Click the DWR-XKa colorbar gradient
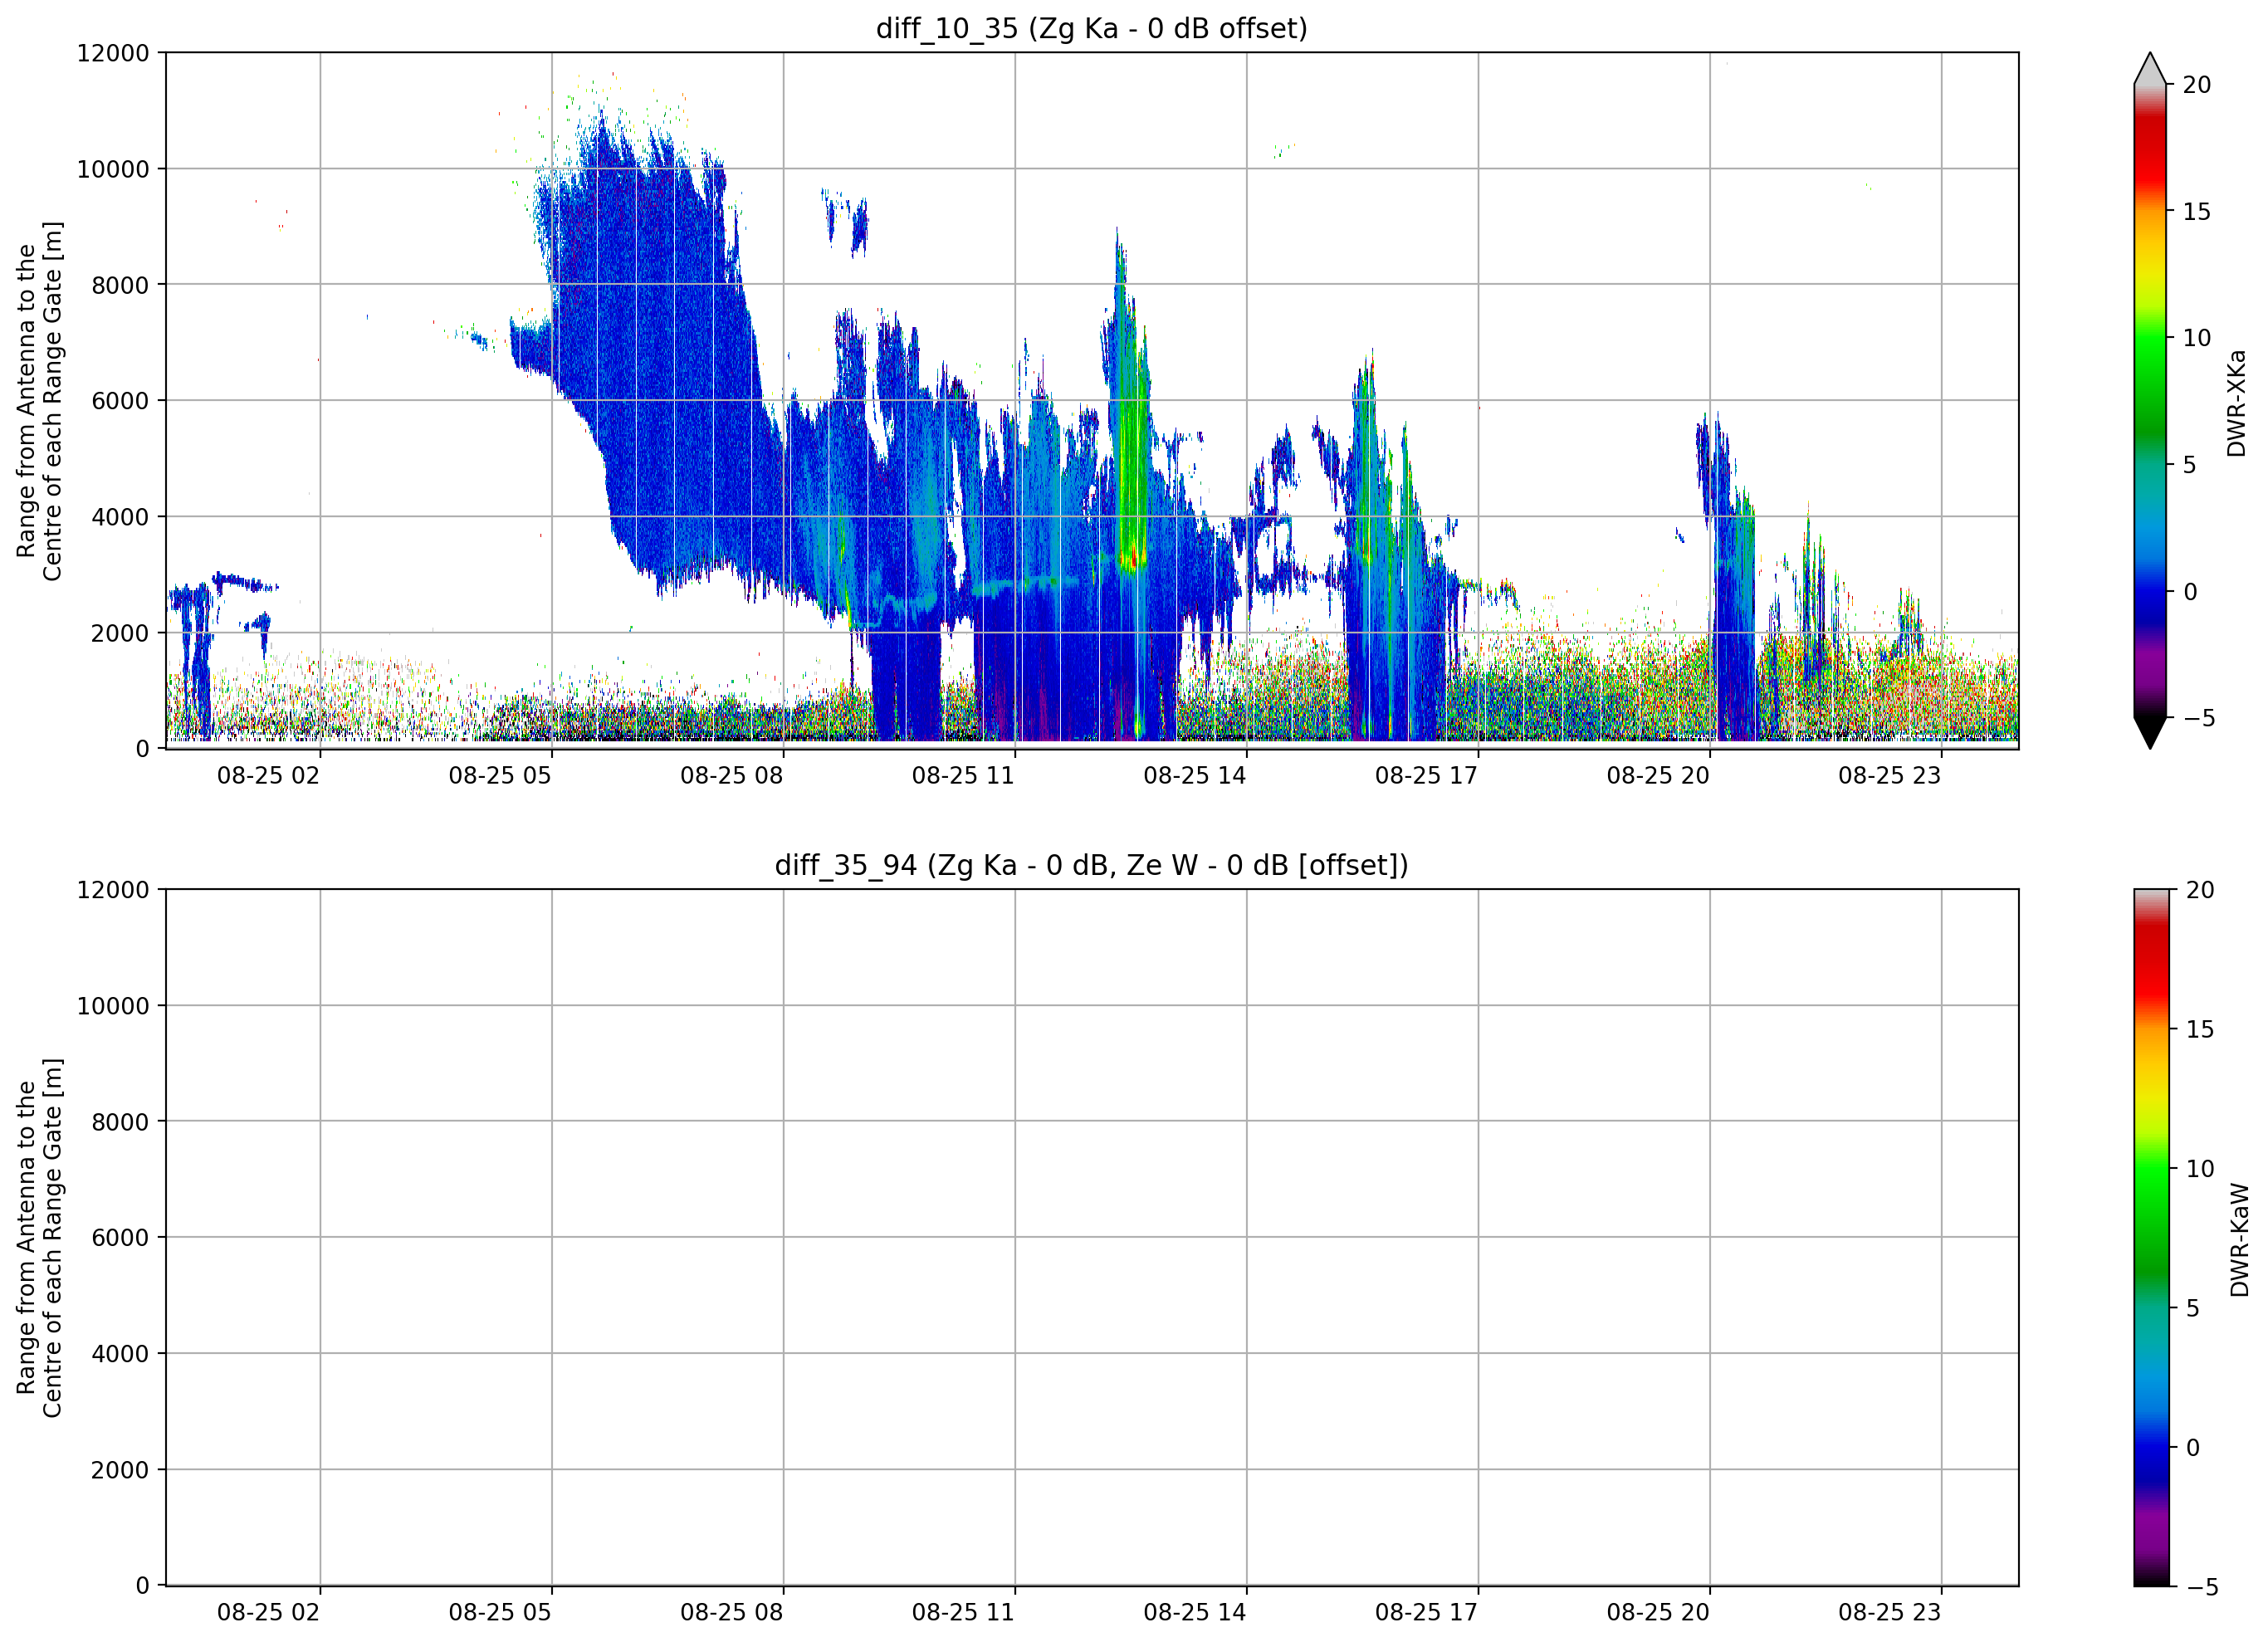The height and width of the screenshot is (1642, 2268). tap(2149, 400)
